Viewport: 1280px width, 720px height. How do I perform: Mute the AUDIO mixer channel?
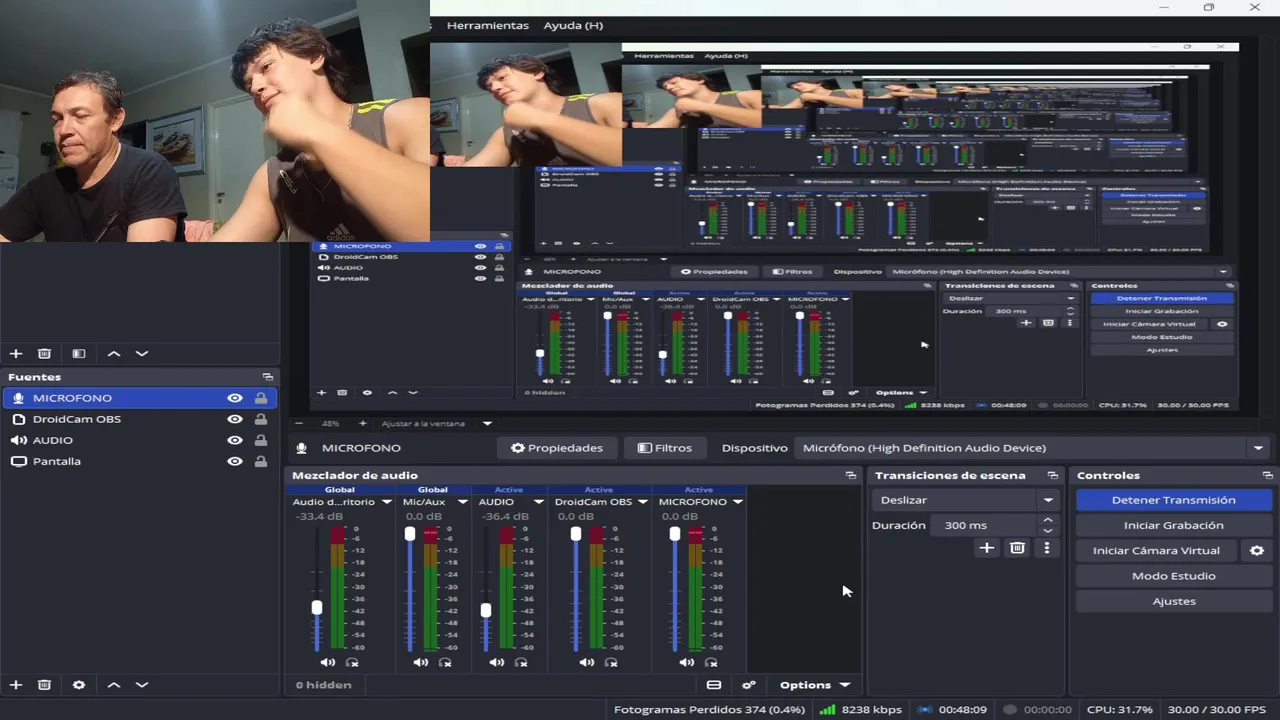(x=496, y=662)
